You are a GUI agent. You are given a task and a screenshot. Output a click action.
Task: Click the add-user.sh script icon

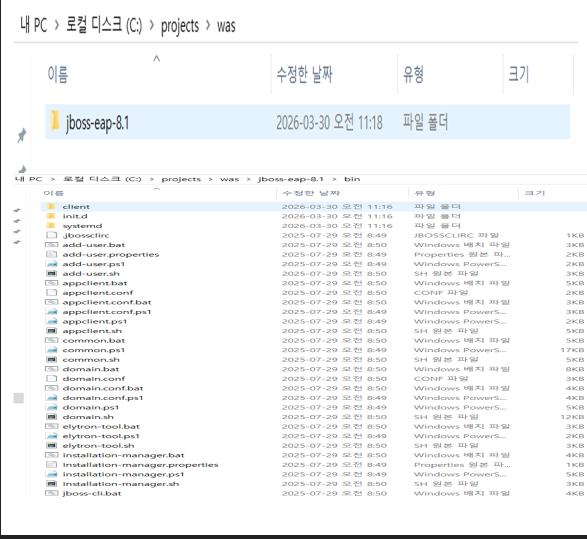coord(51,273)
